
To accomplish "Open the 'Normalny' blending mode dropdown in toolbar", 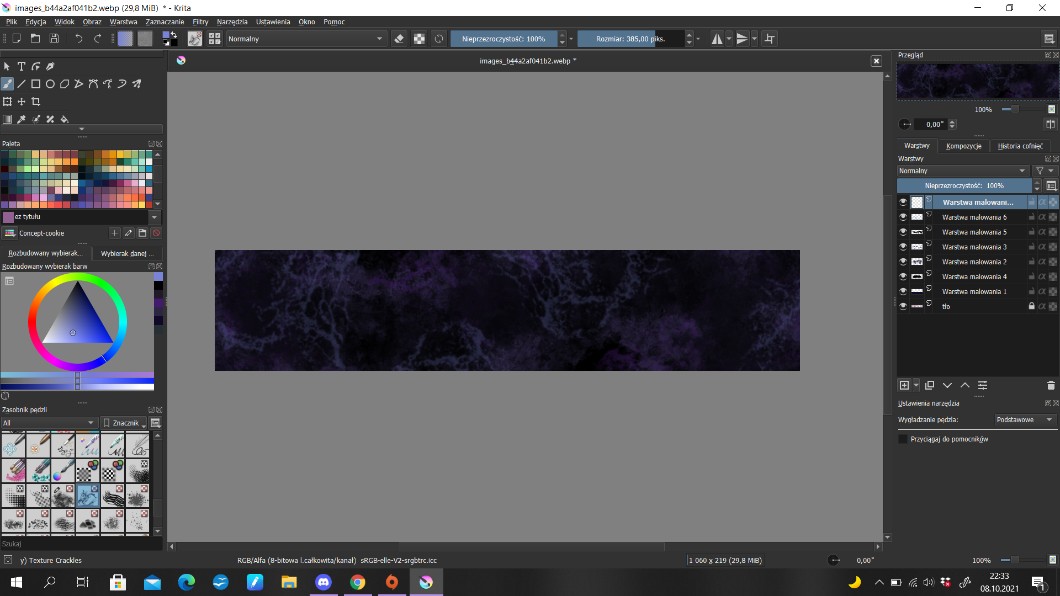I will 305,38.
